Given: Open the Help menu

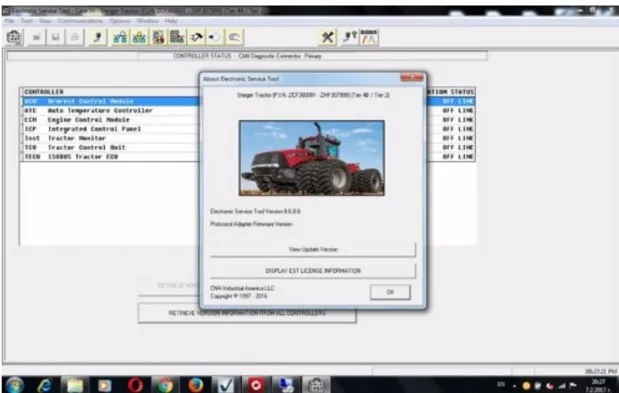Looking at the screenshot, I should (171, 21).
